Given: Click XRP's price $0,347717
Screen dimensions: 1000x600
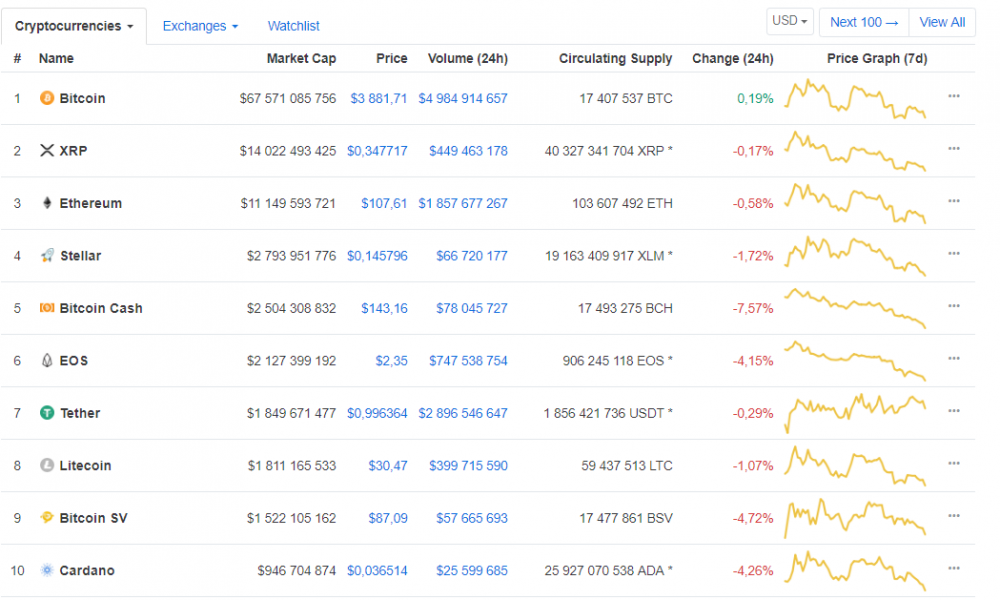Looking at the screenshot, I should pyautogui.click(x=377, y=151).
